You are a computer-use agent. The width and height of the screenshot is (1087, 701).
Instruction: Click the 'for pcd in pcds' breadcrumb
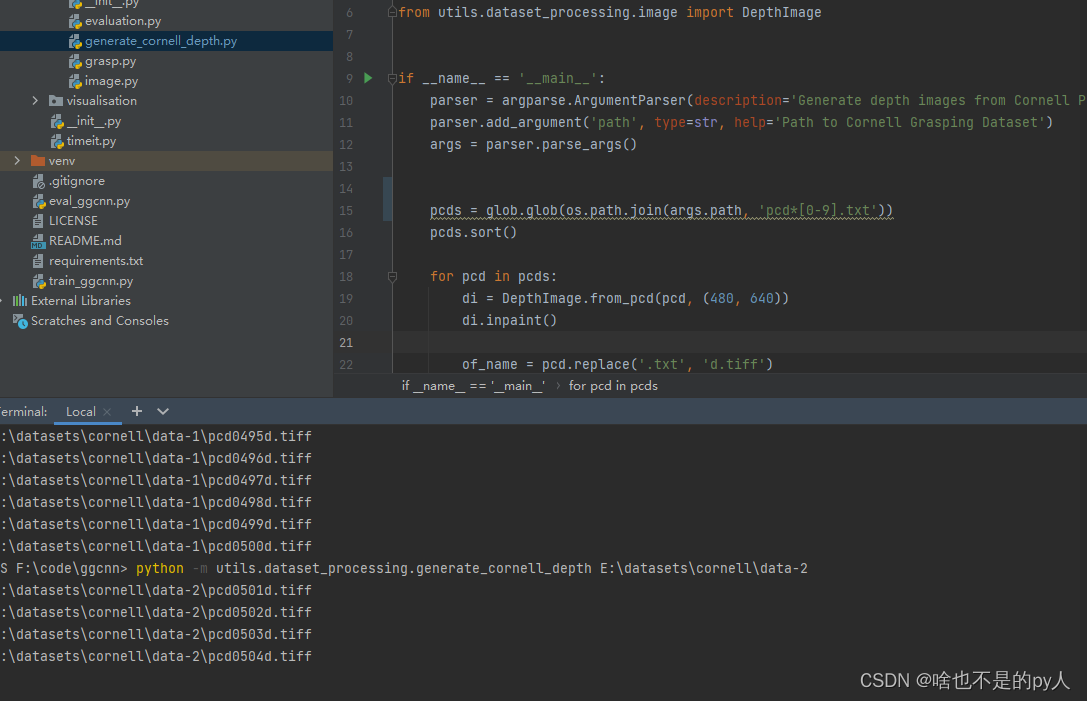[614, 385]
